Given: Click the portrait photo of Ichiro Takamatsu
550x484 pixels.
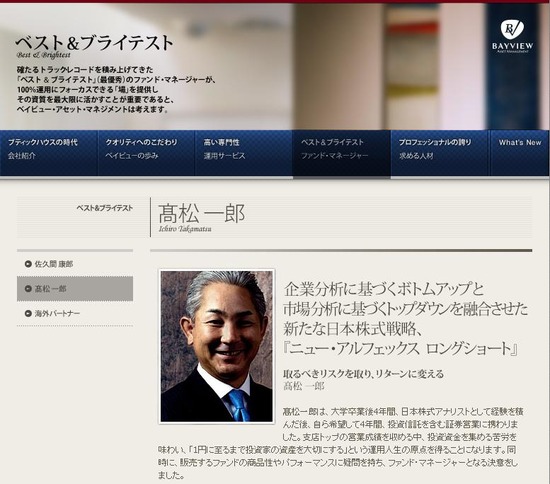Looking at the screenshot, I should [x=216, y=346].
